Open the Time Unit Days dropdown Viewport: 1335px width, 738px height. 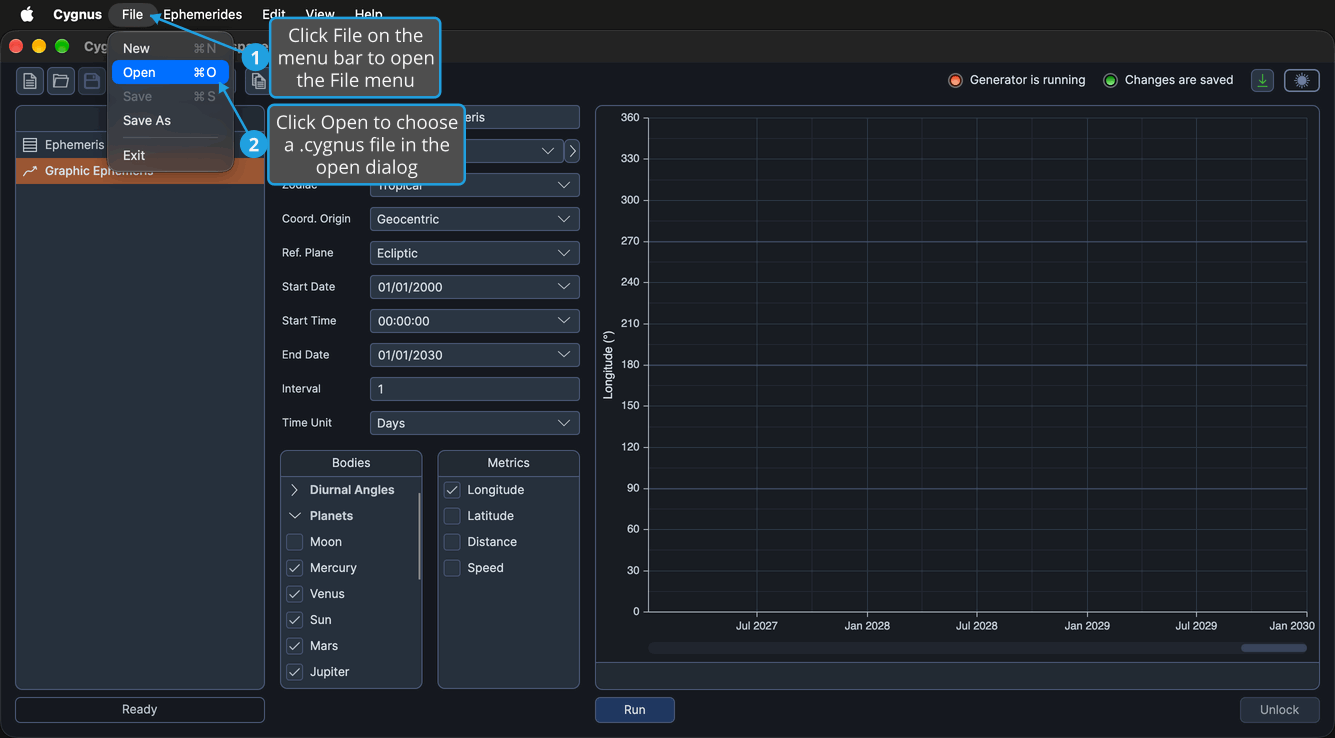475,423
